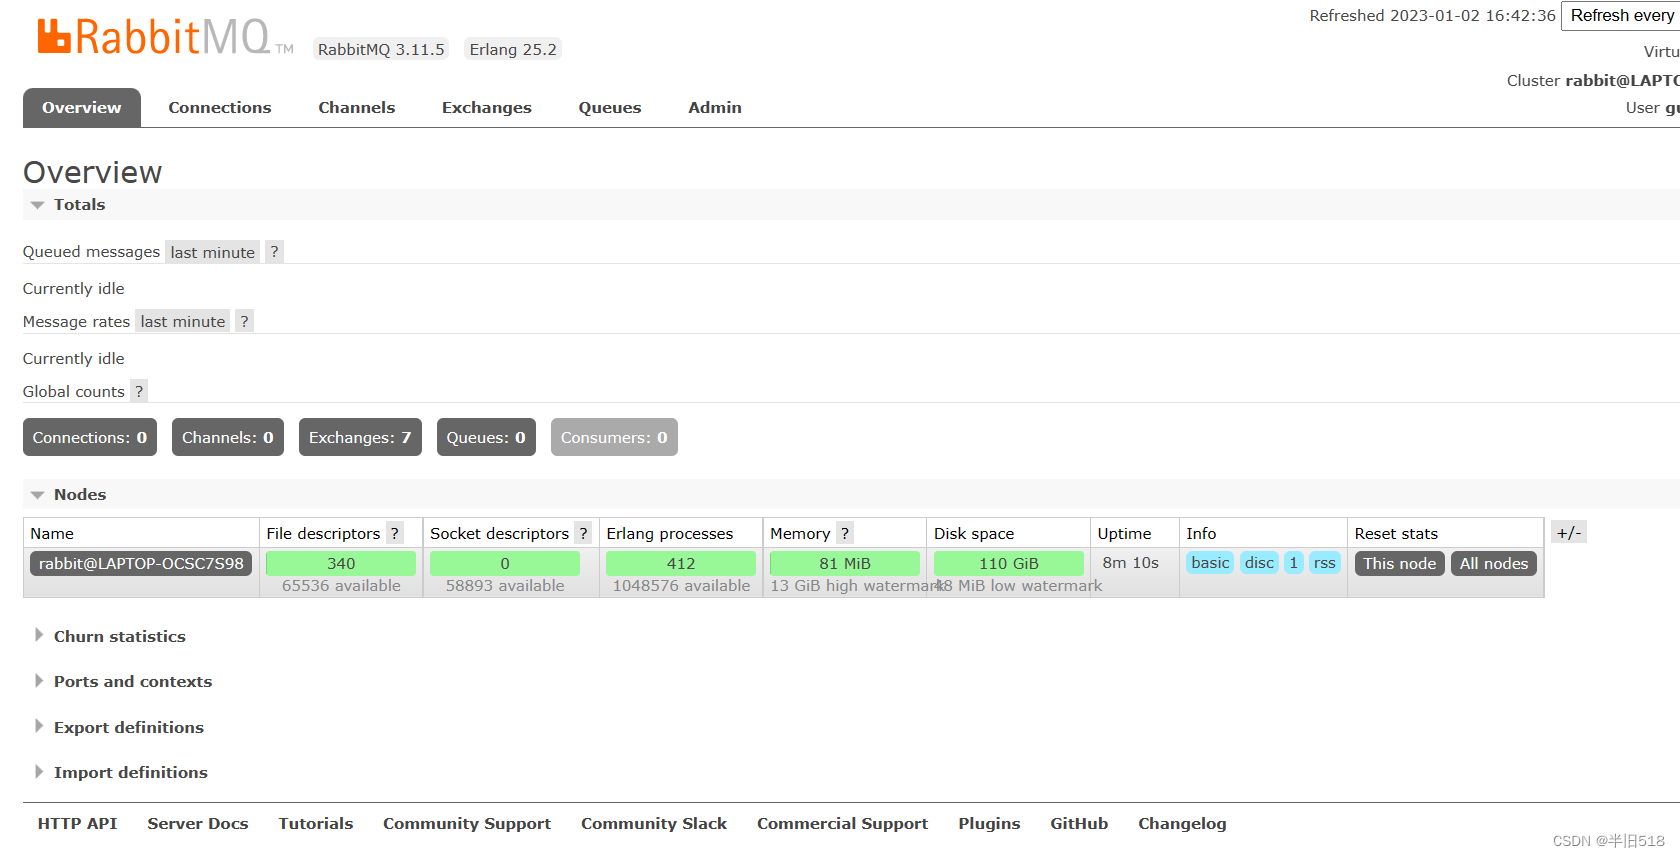Click the info tag labeled 1
Image resolution: width=1680 pixels, height=857 pixels.
(x=1294, y=562)
